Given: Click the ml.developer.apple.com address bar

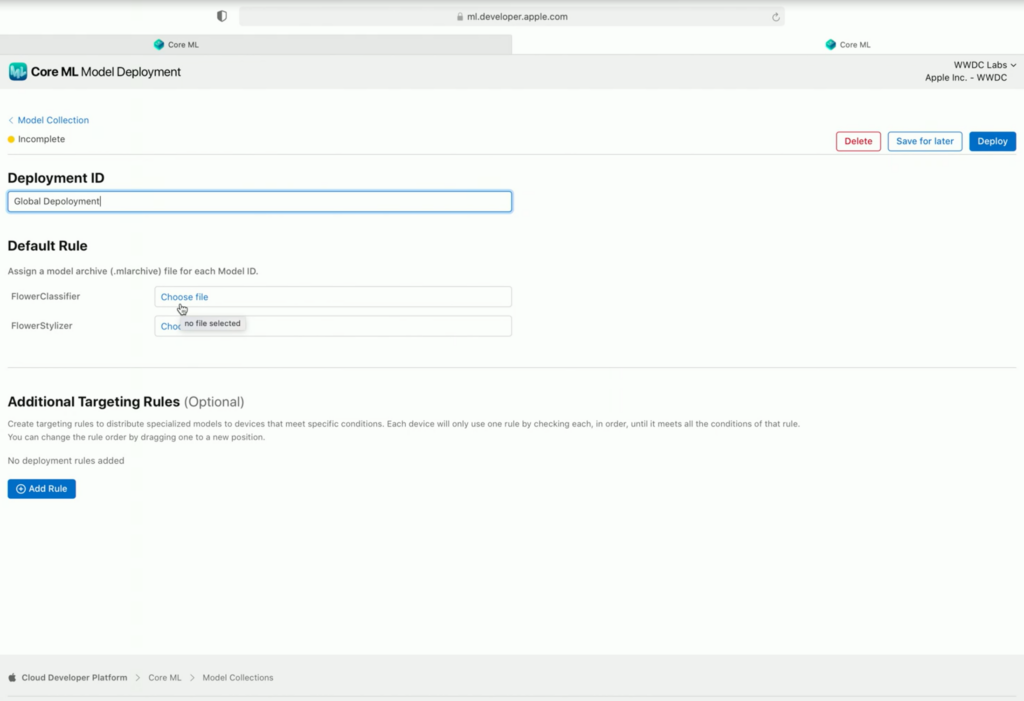Looking at the screenshot, I should (512, 17).
